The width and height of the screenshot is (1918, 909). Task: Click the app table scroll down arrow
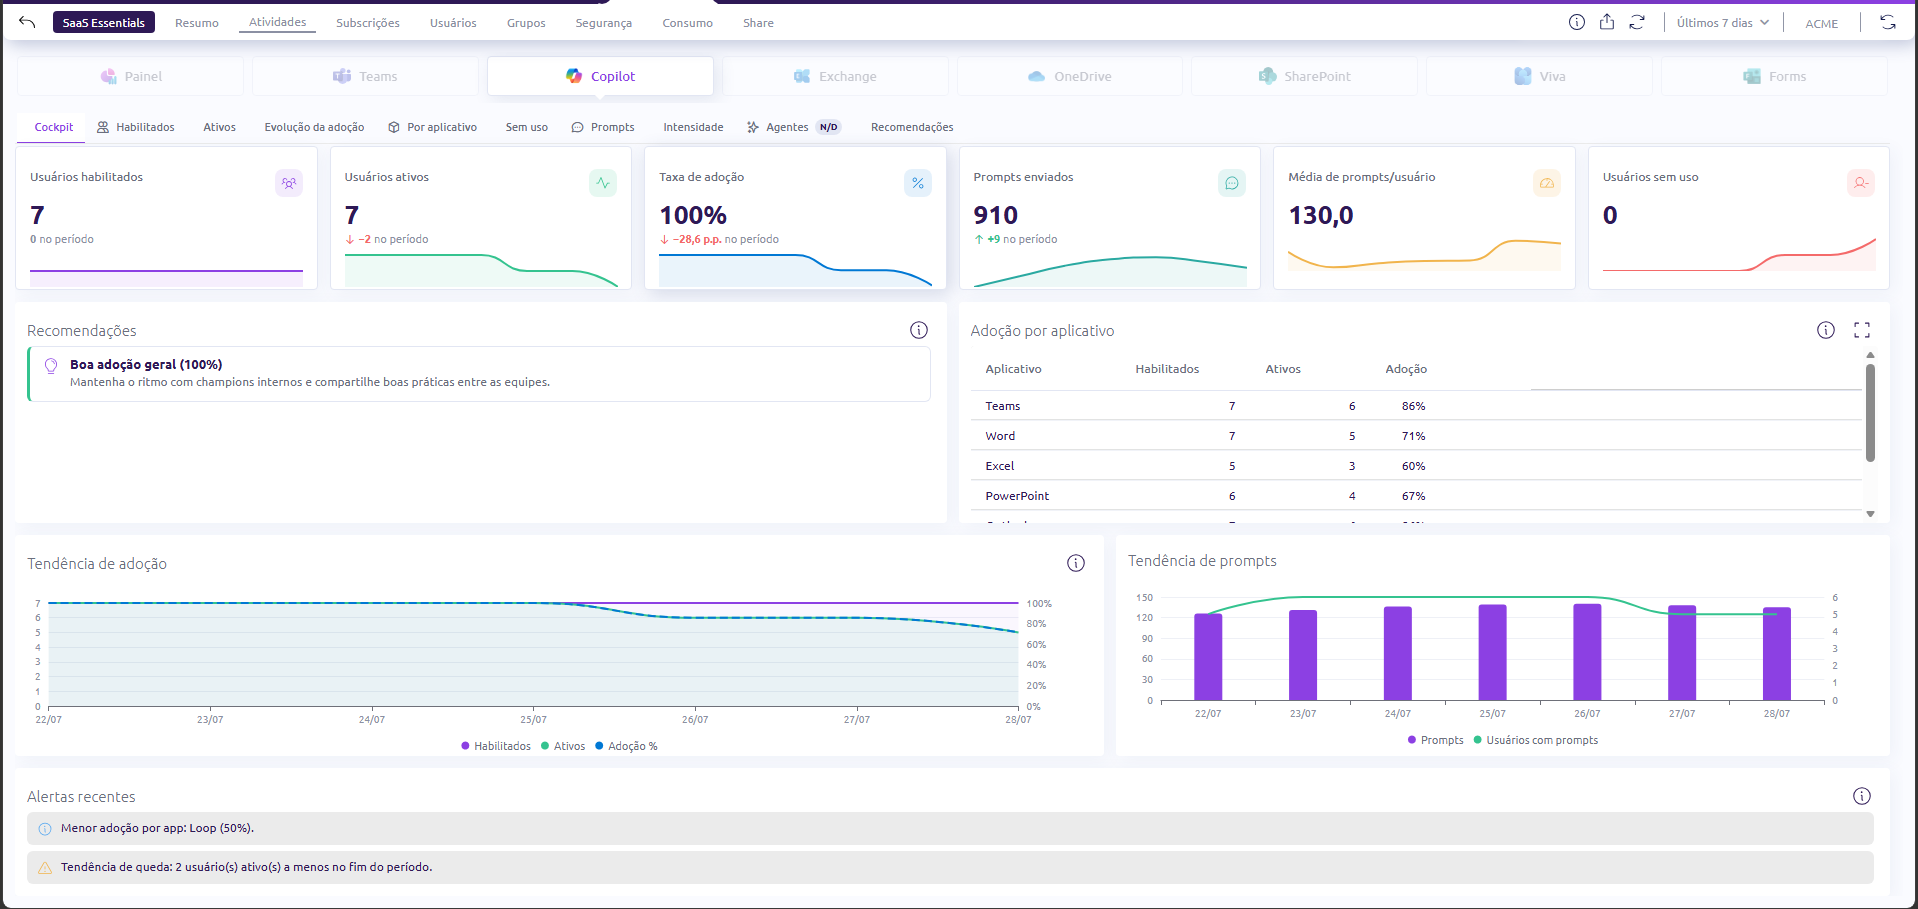pos(1870,514)
